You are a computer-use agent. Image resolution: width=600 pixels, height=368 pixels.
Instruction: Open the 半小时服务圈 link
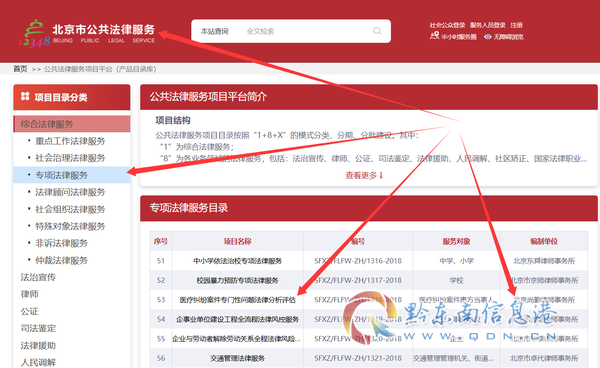tap(459, 37)
